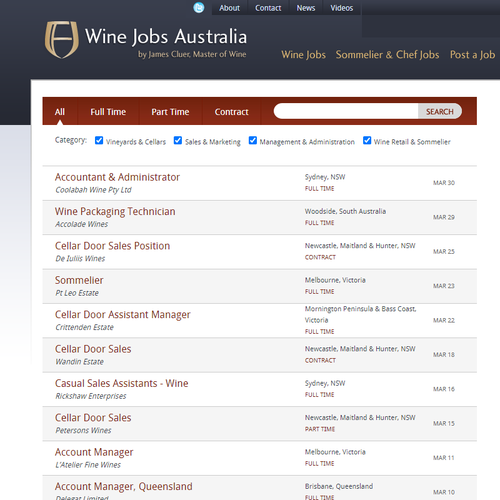Click the MAR 30 date entry
500x500 pixels.
[x=444, y=183]
